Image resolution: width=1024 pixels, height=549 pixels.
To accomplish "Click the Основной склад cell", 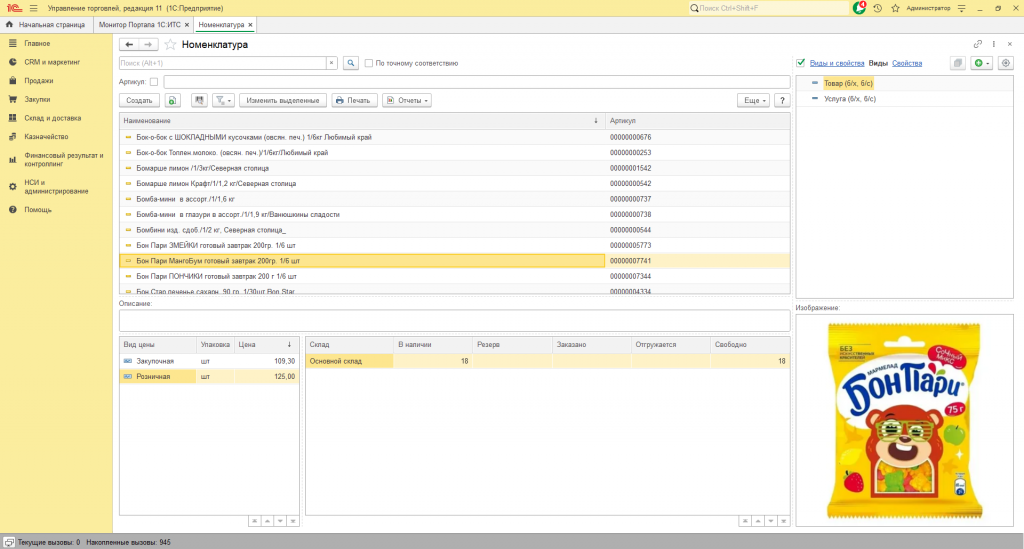I will point(349,361).
